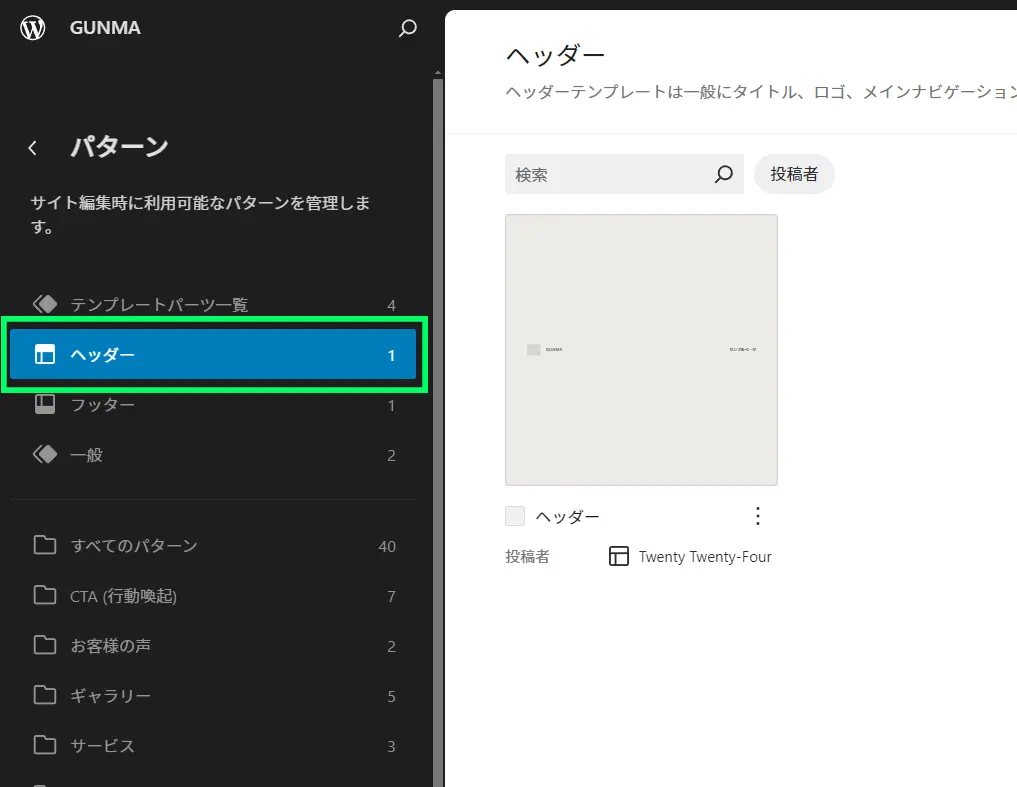
Task: Click the General diamond icon
Action: [44, 455]
